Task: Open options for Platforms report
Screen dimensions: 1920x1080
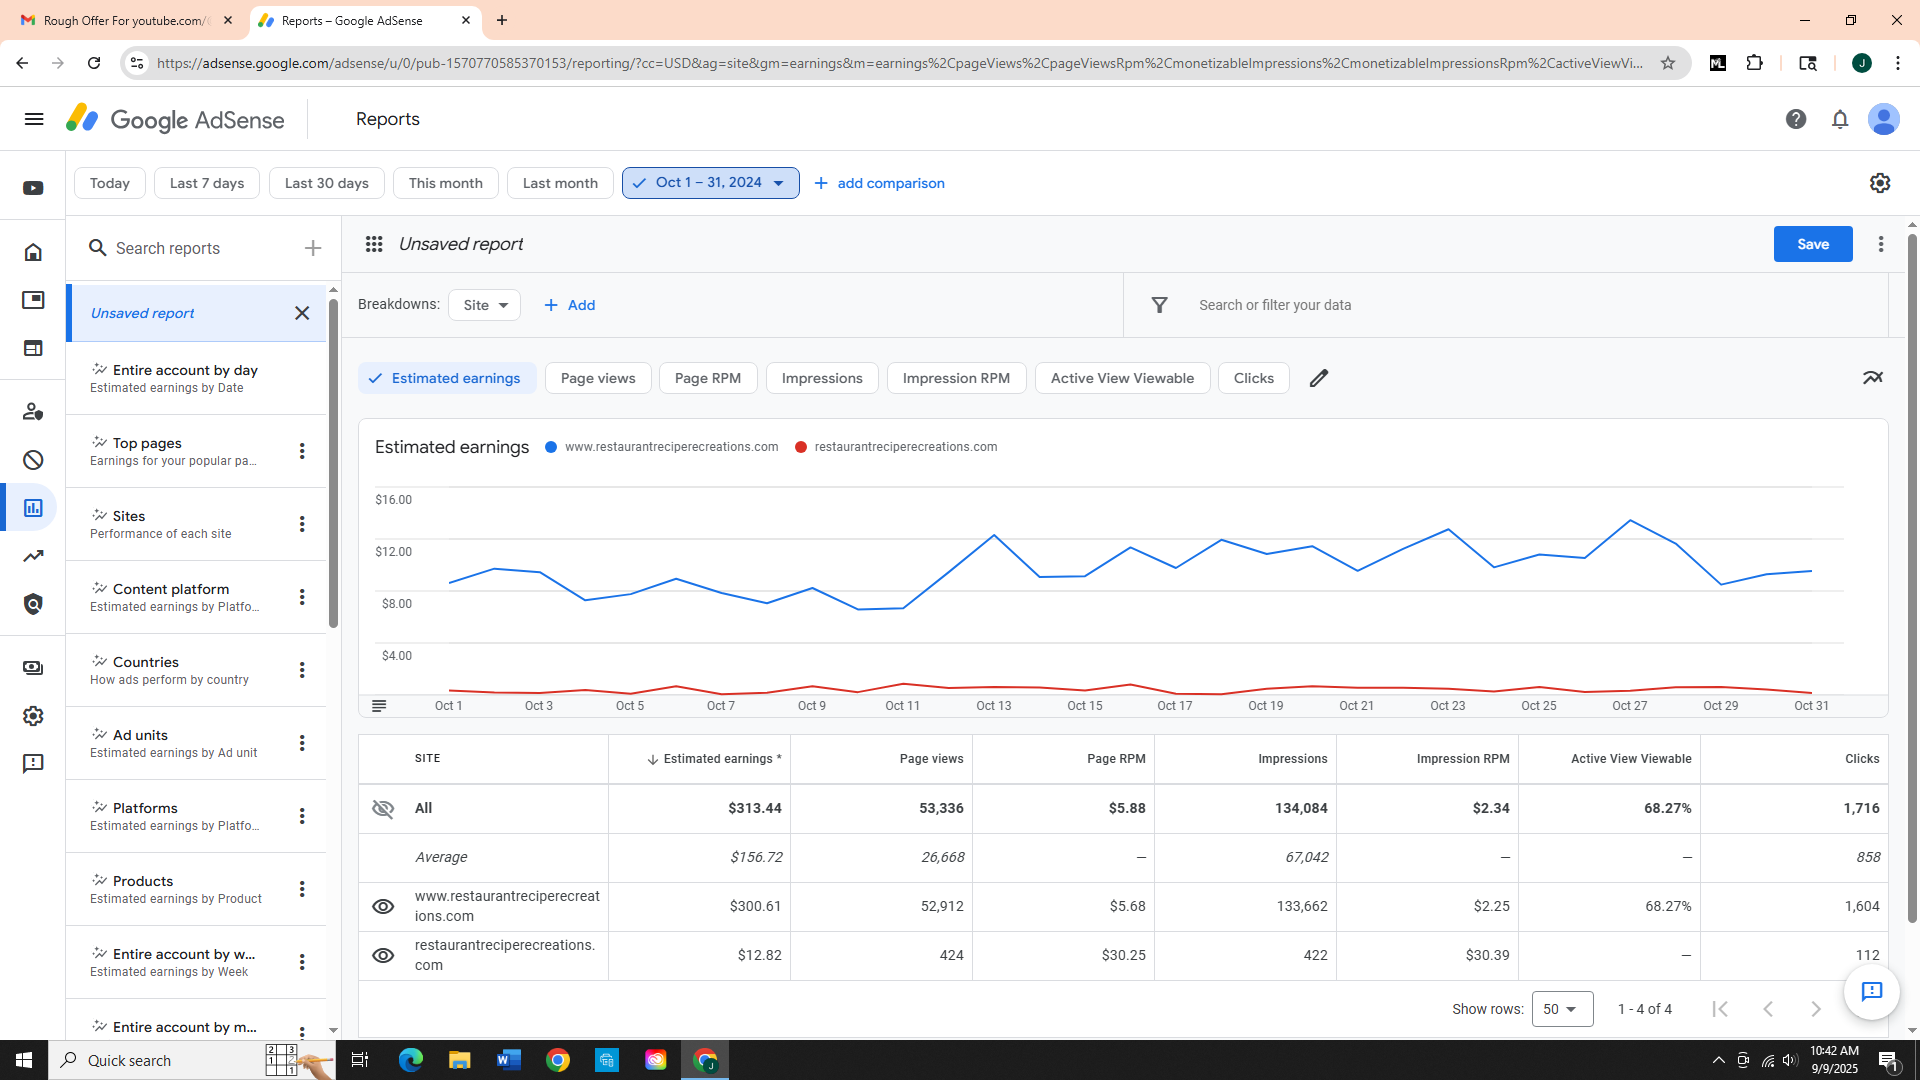Action: click(302, 816)
